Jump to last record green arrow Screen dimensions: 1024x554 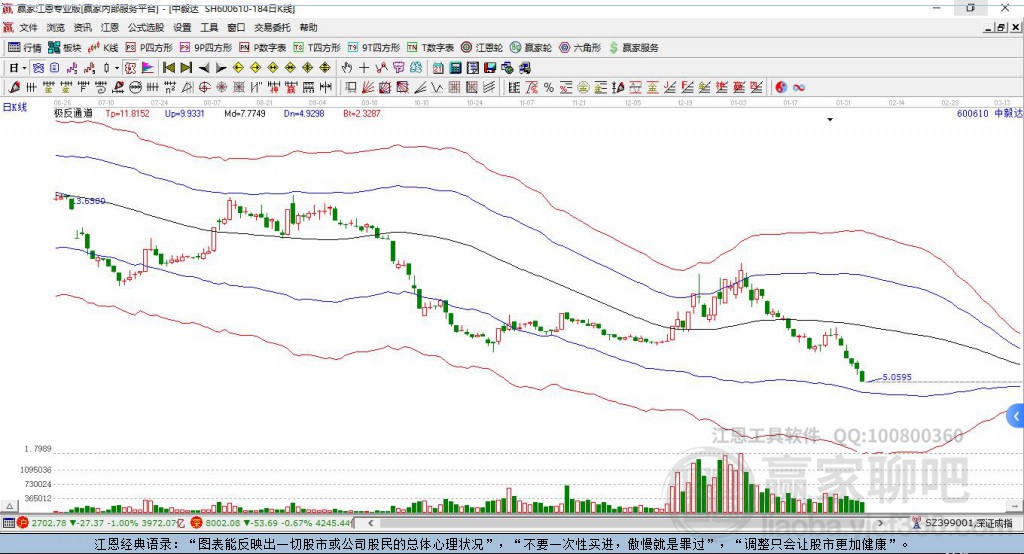[186, 68]
